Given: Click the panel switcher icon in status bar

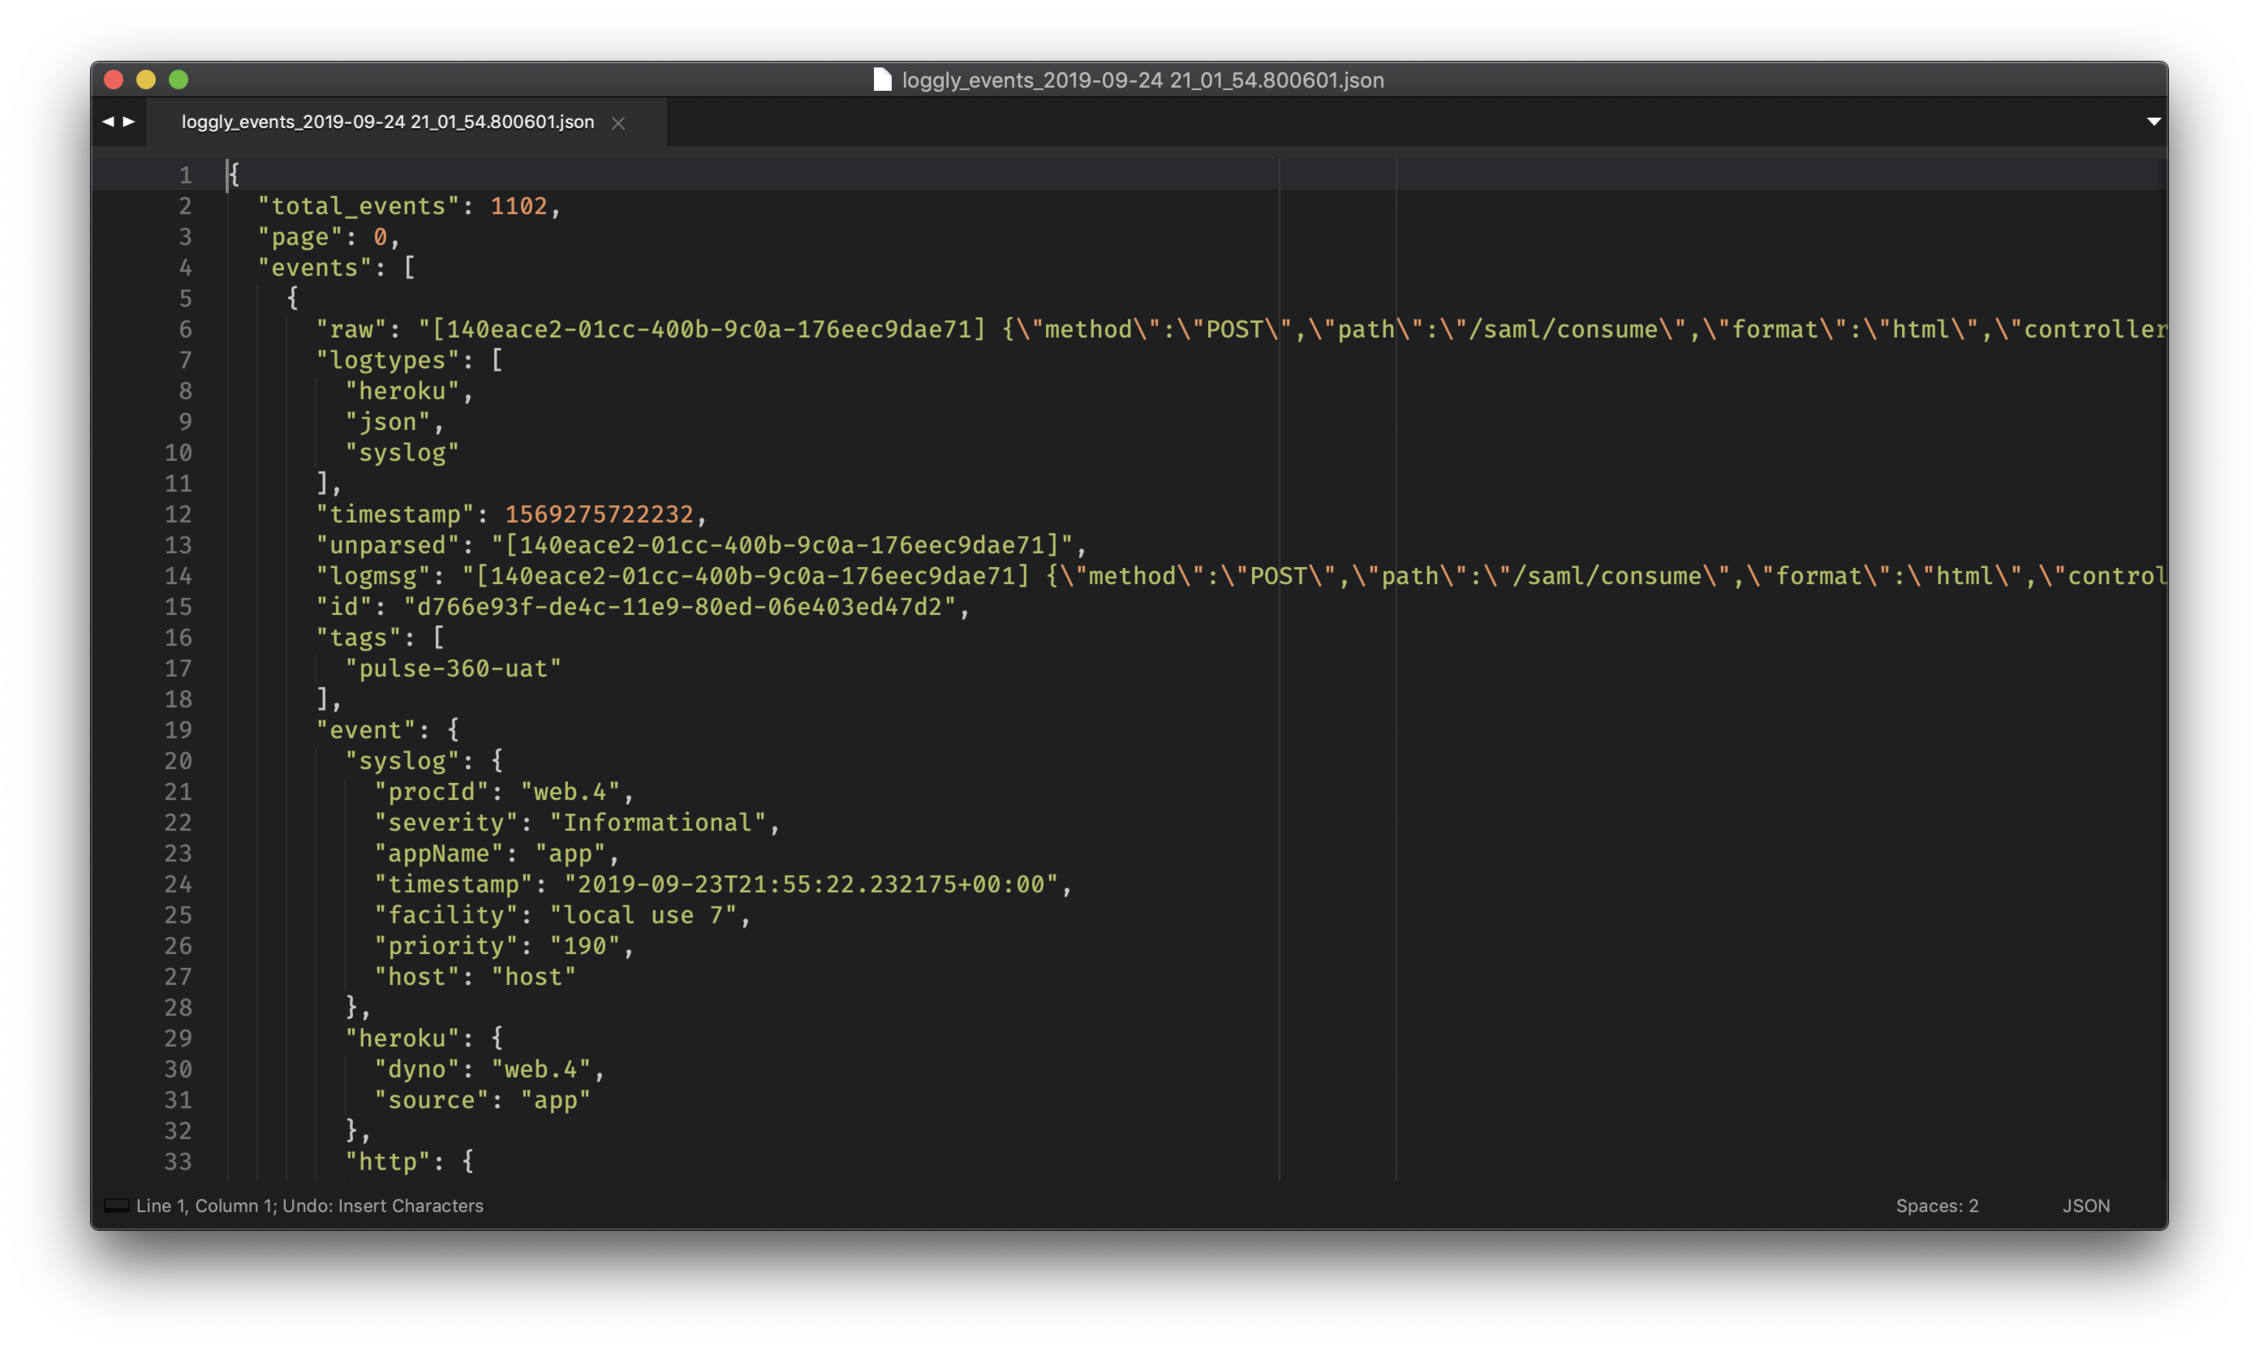Looking at the screenshot, I should pos(116,1206).
